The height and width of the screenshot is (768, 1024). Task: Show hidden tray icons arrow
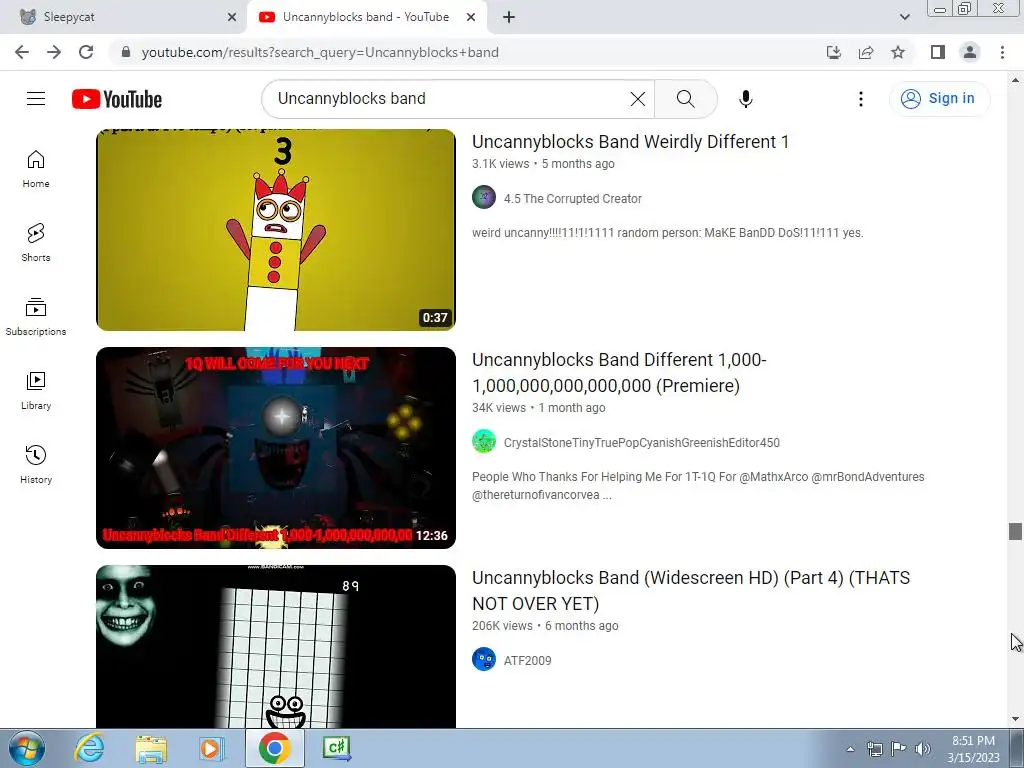pyautogui.click(x=850, y=749)
